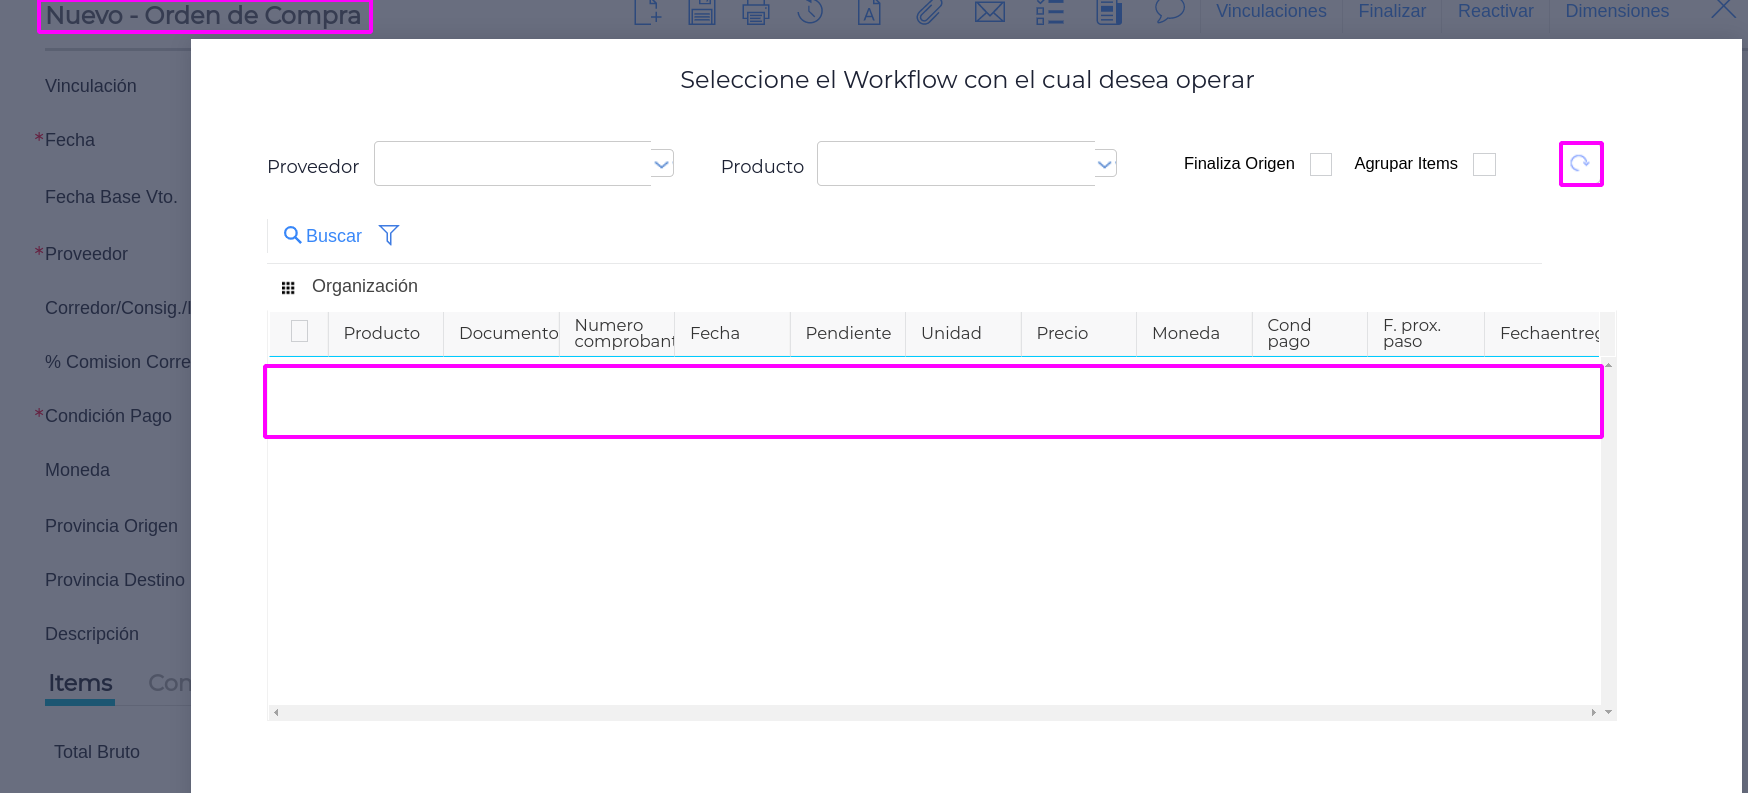Click the save diskette icon in the toolbar
Viewport: 1748px width, 793px height.
(702, 12)
